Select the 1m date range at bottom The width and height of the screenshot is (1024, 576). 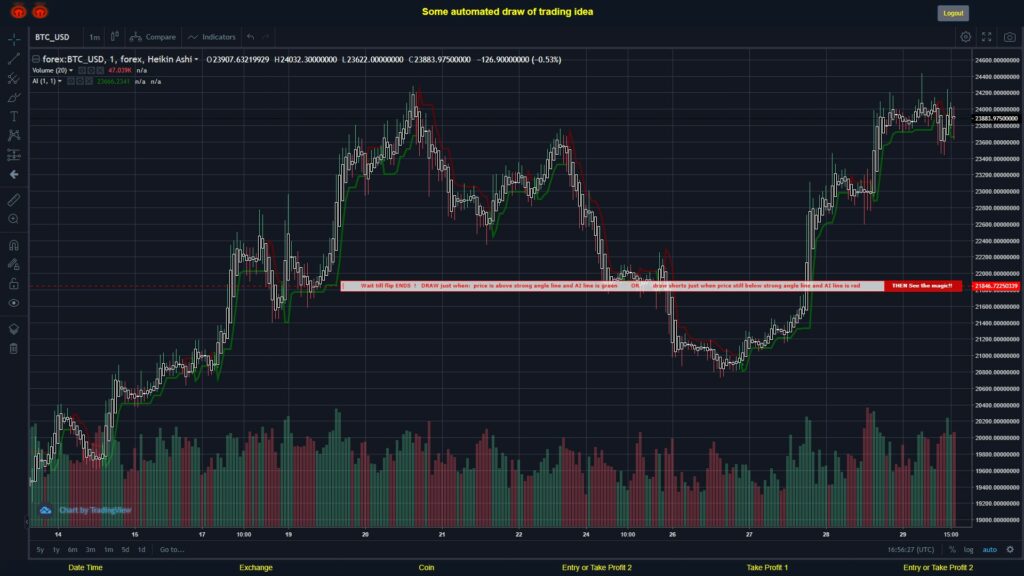108,550
